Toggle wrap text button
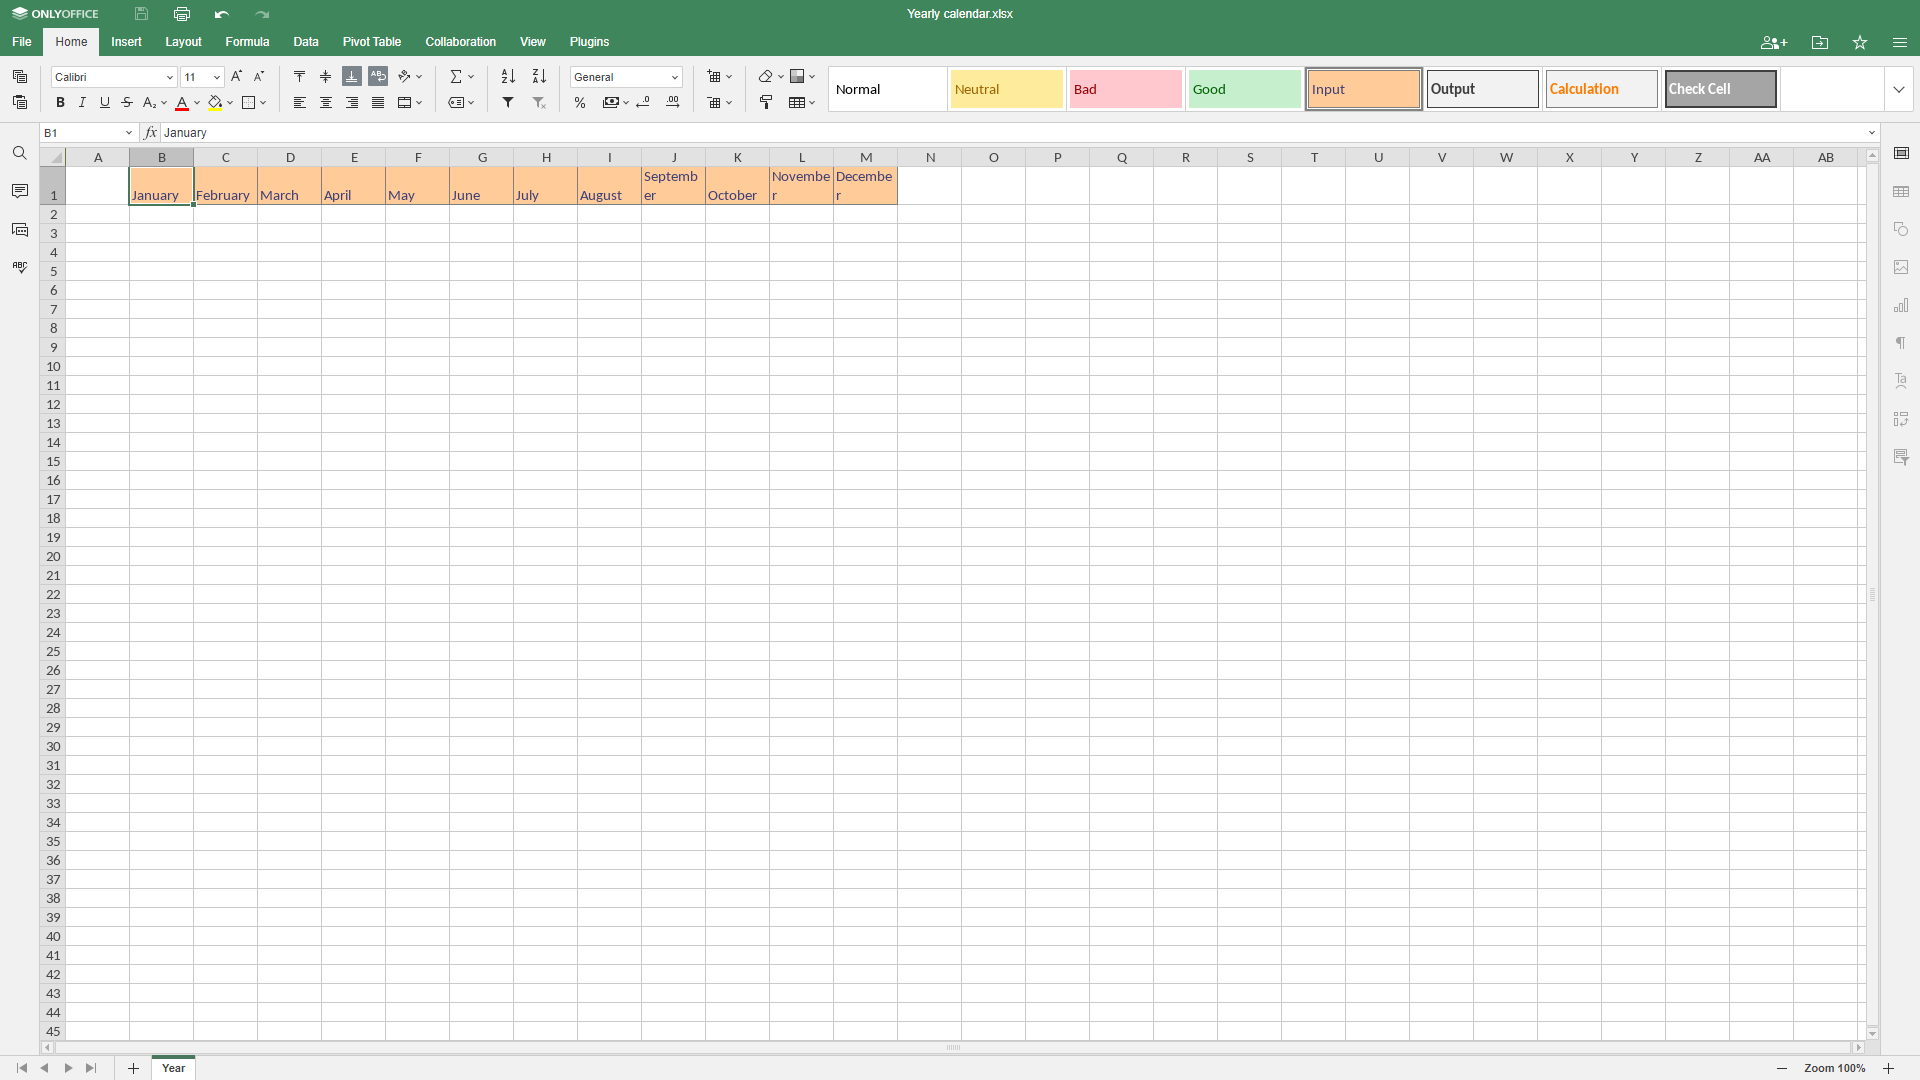This screenshot has height=1080, width=1920. coord(378,77)
